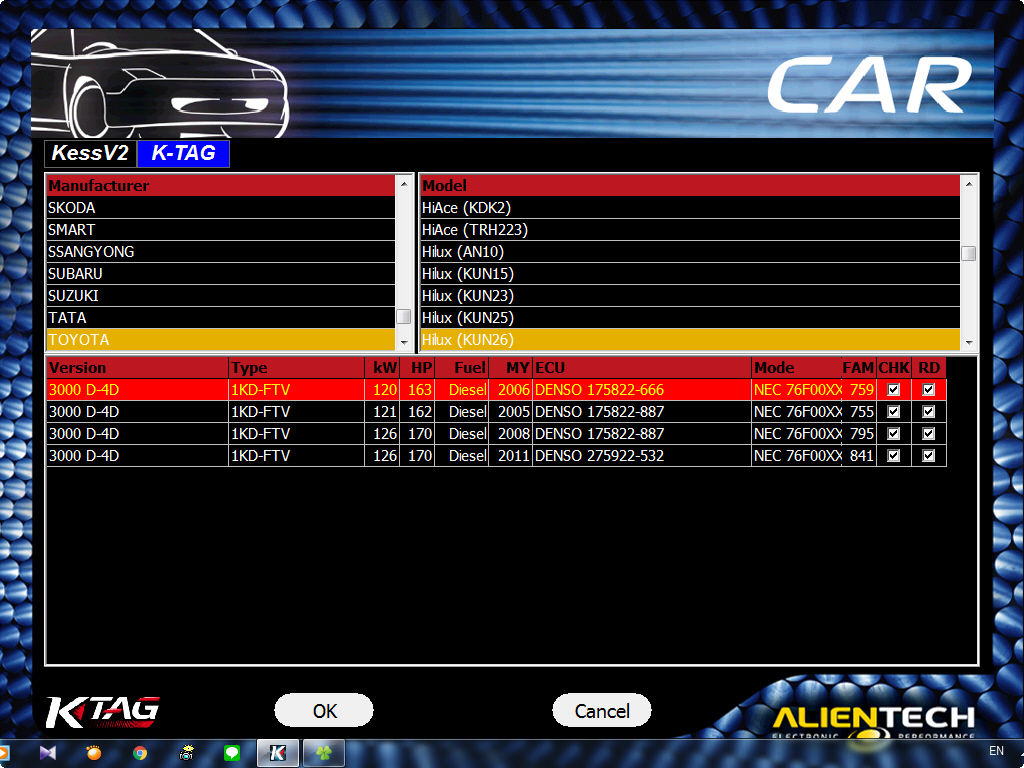This screenshot has height=768, width=1024.
Task: Select the 2006 DENSO 175822-666 version row
Action: pos(496,390)
